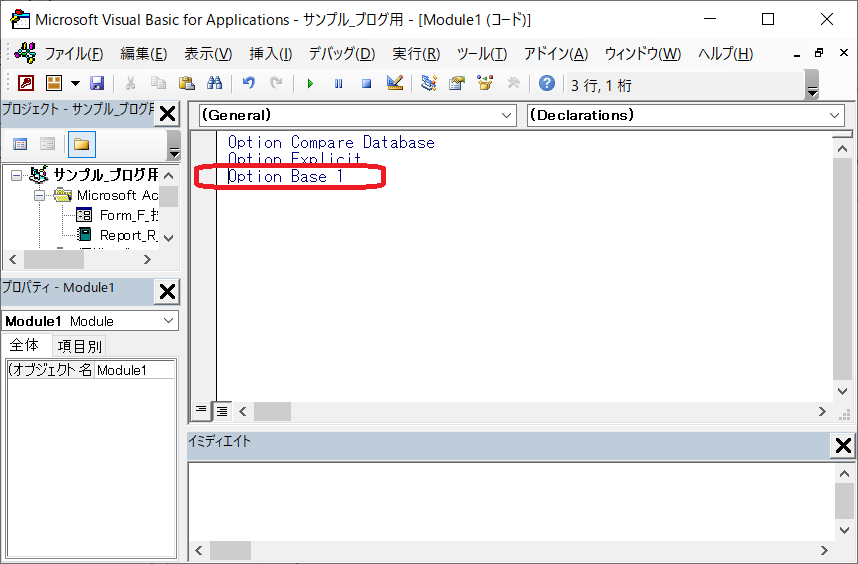
Task: Click the VBA document icon in menu bar
Action: click(25, 53)
